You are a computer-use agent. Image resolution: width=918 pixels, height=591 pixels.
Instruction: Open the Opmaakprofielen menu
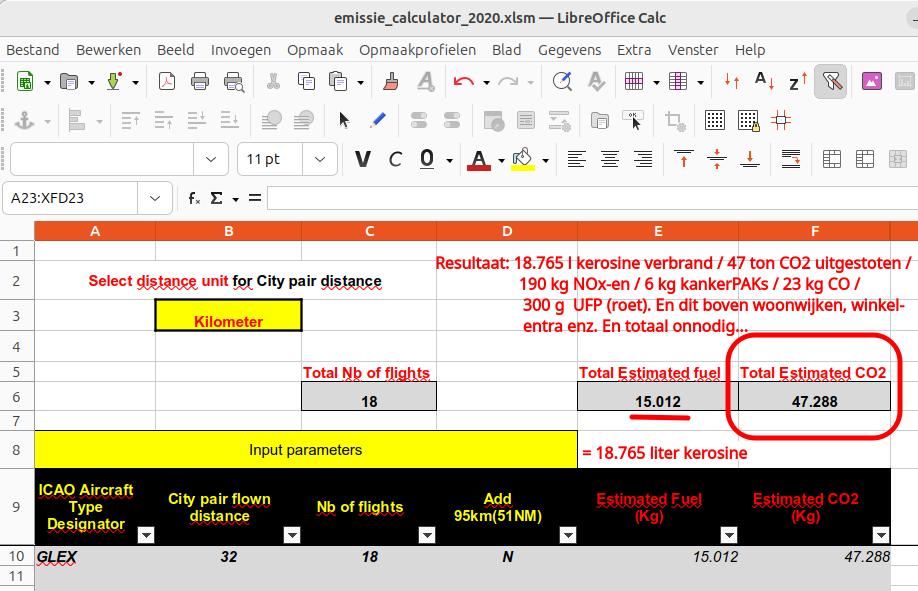click(x=417, y=49)
